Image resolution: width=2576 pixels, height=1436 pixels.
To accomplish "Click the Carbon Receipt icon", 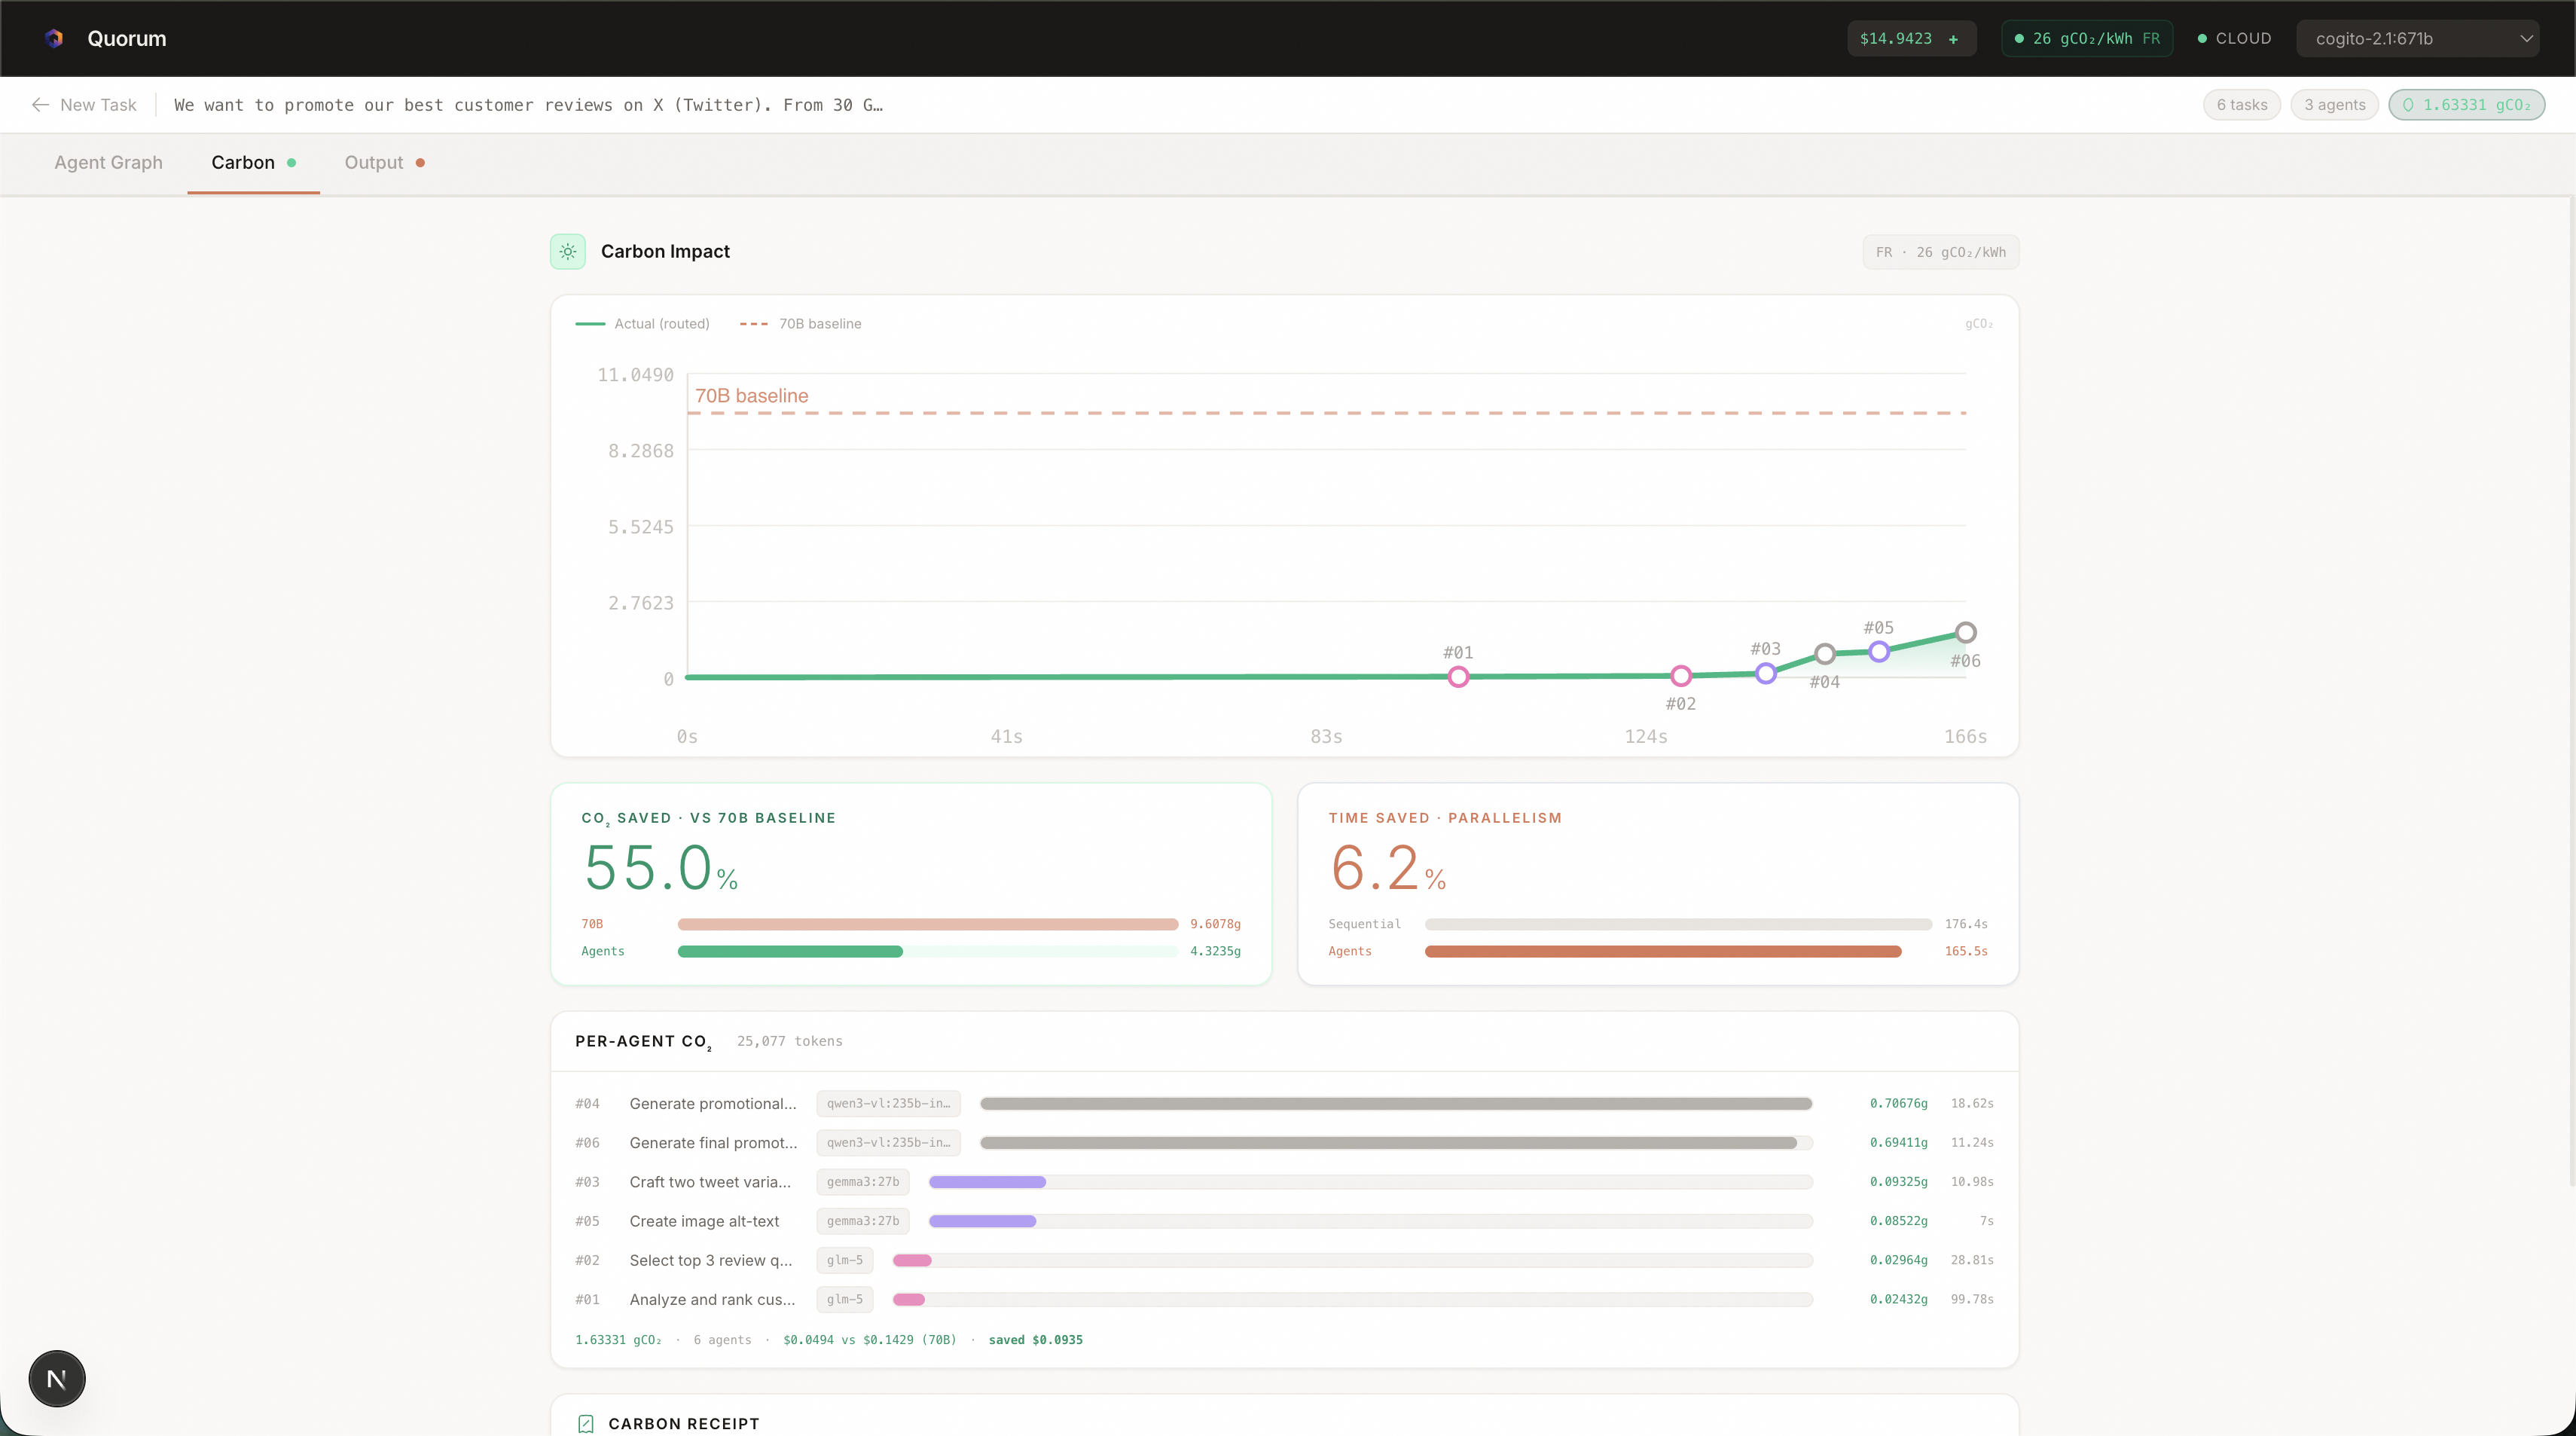I will coord(586,1423).
